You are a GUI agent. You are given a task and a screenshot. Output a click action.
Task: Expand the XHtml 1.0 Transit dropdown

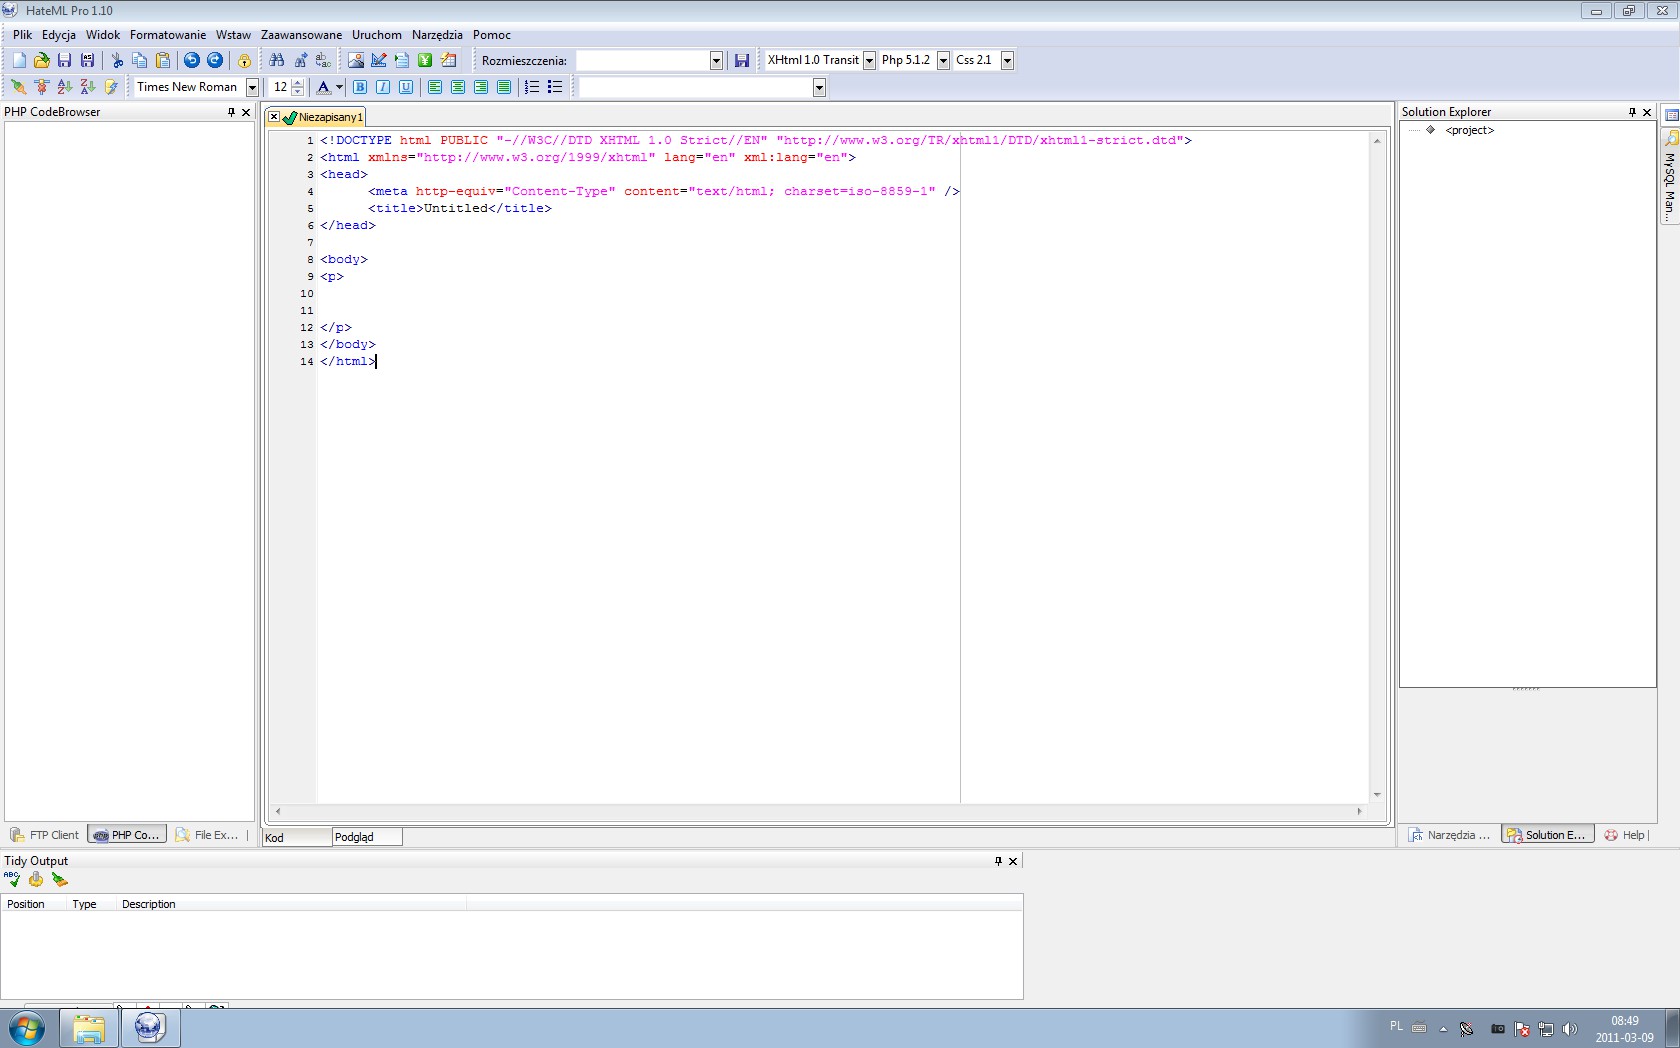tap(869, 61)
